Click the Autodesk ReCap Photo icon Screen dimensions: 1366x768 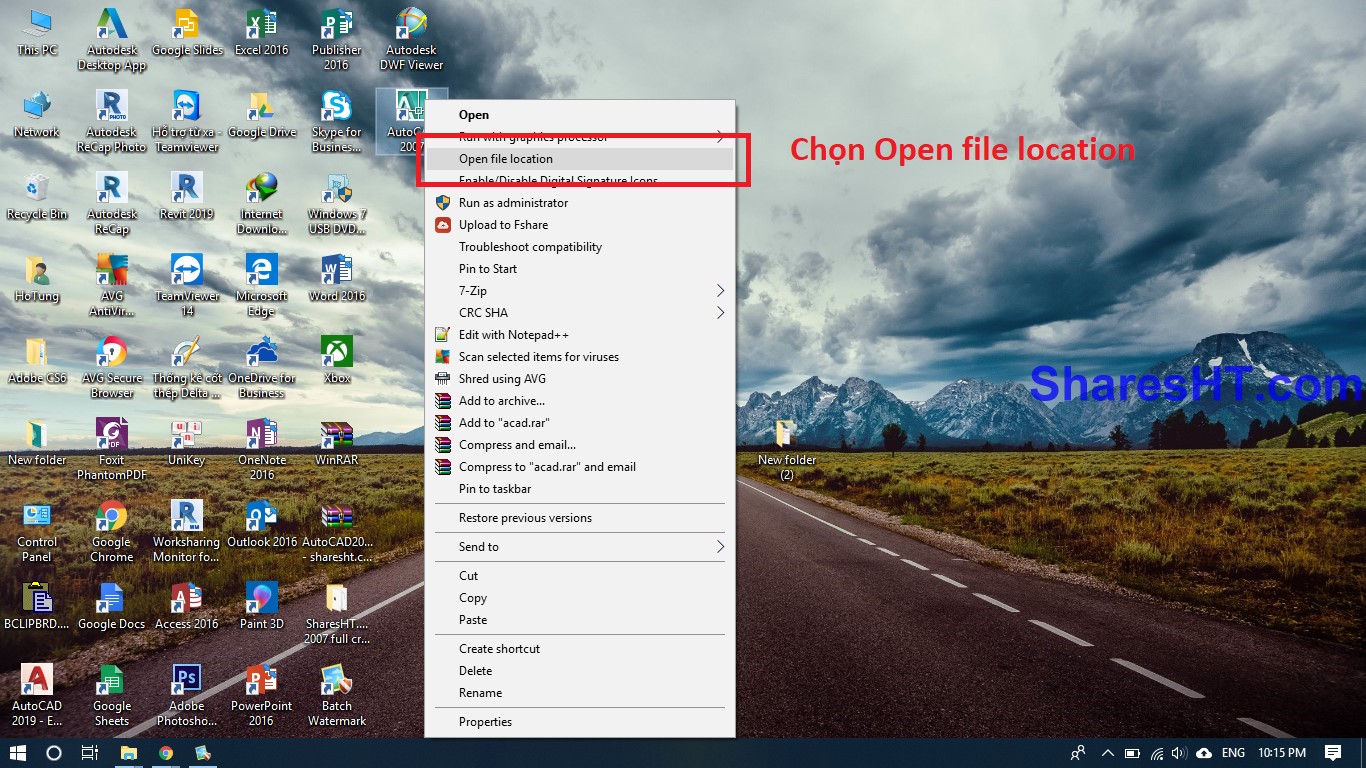(112, 122)
